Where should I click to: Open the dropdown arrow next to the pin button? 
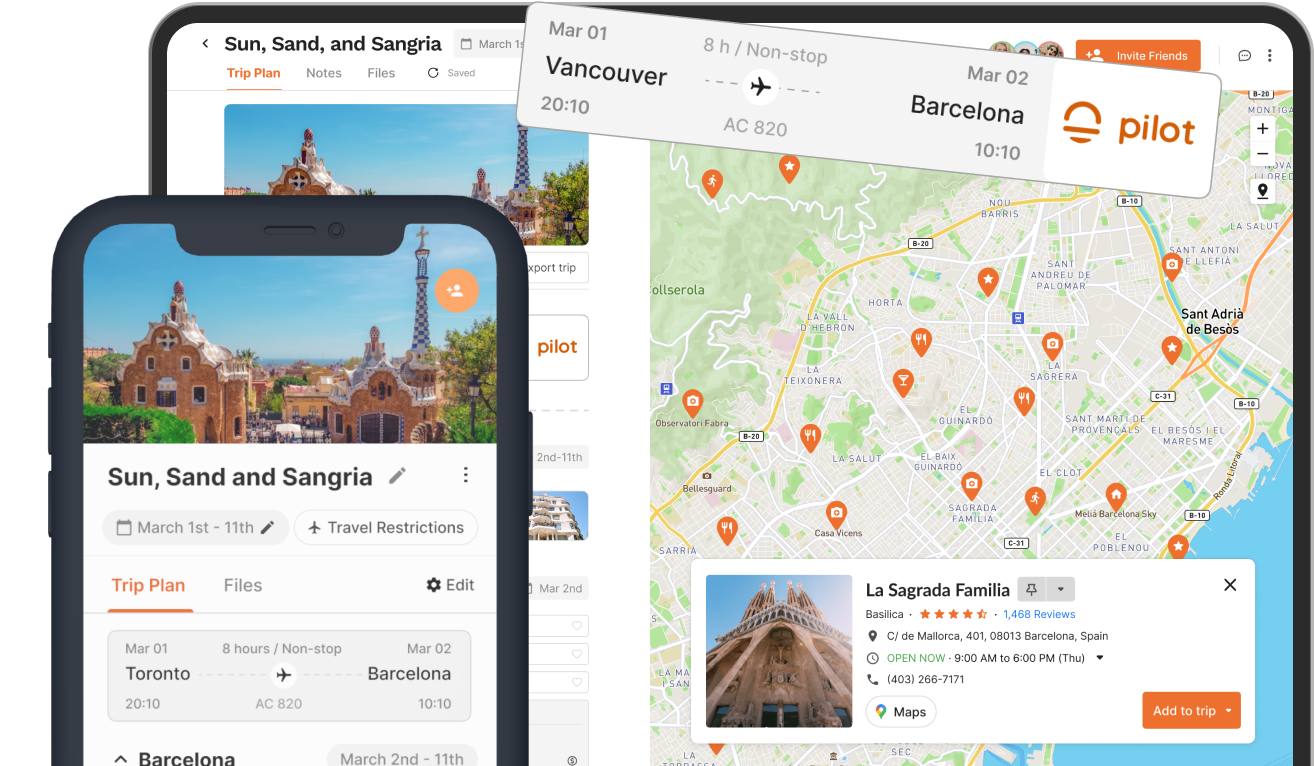pyautogui.click(x=1060, y=589)
